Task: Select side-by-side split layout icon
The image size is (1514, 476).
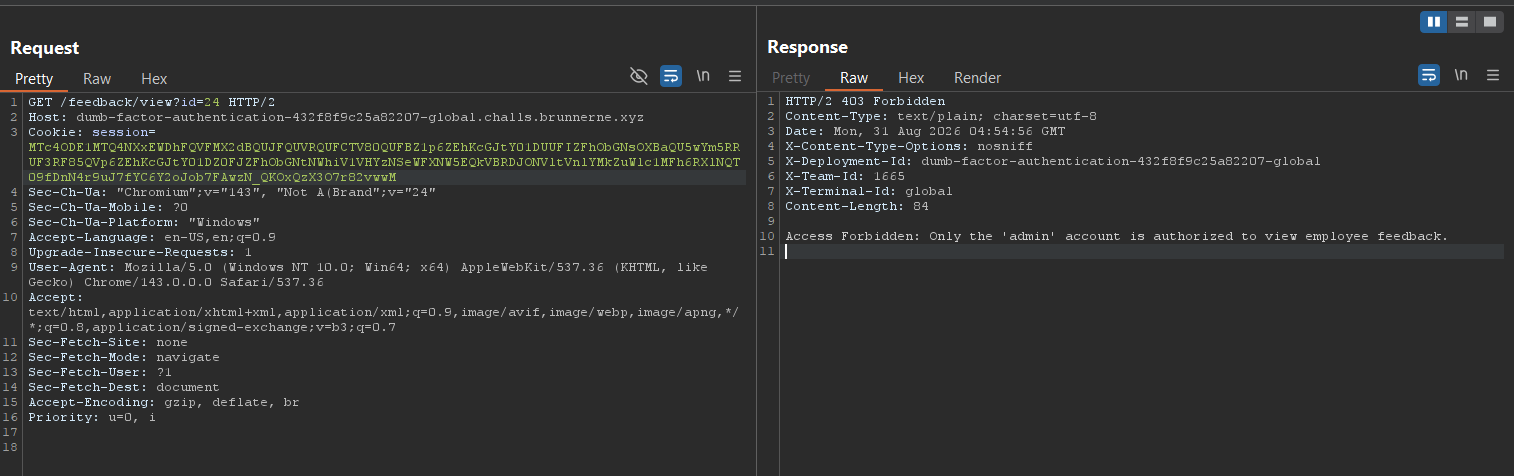Action: point(1433,21)
